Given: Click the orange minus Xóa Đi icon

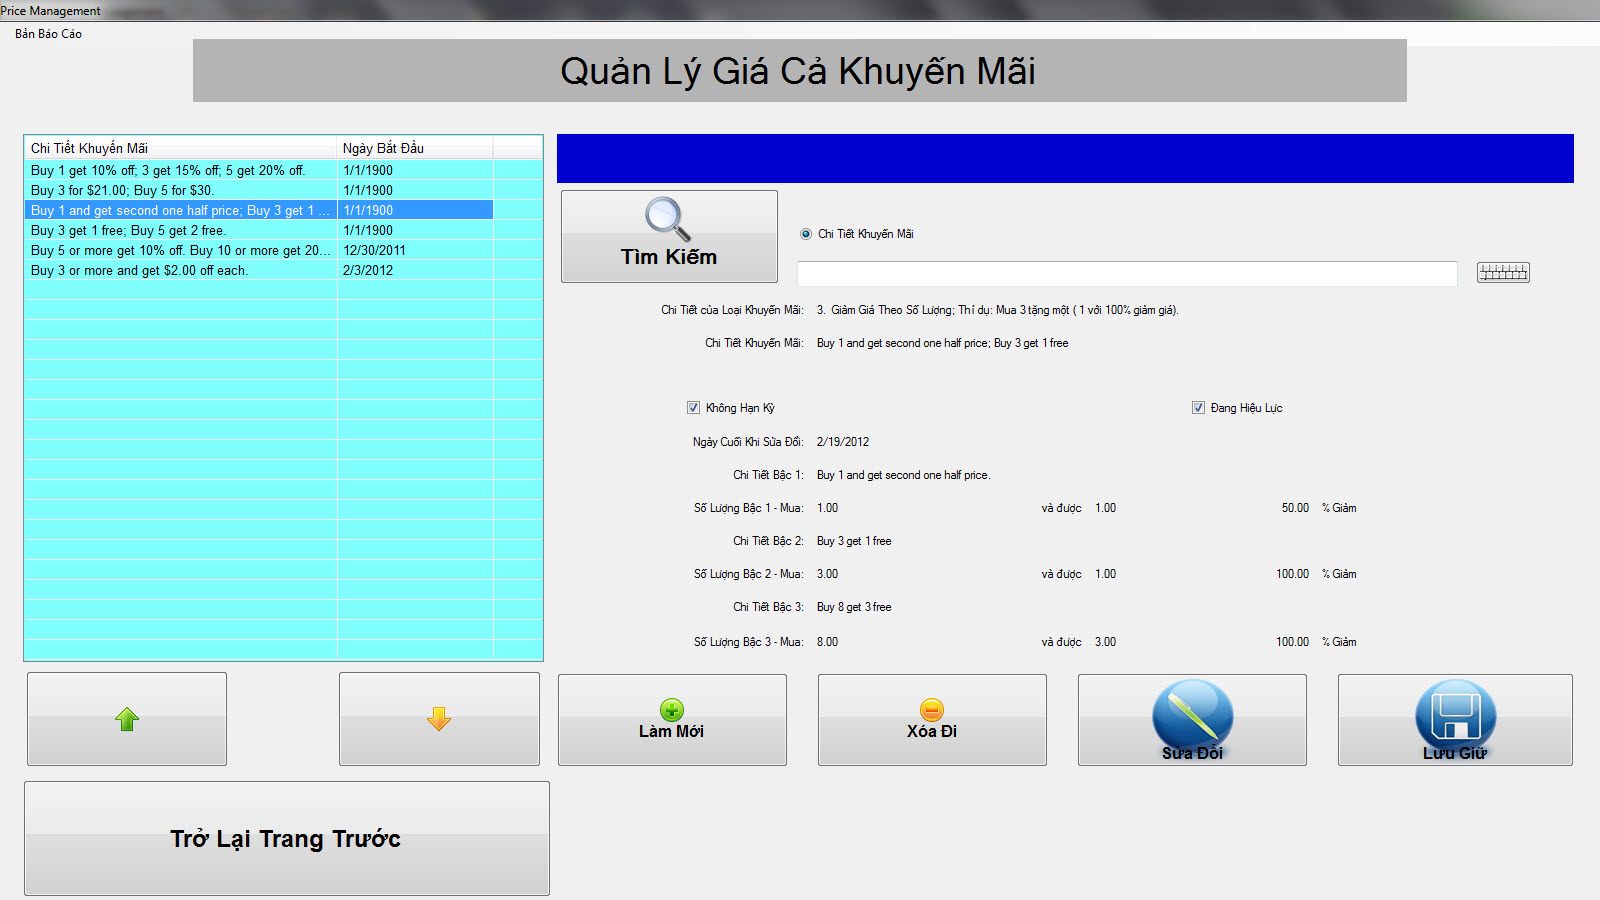Looking at the screenshot, I should [x=931, y=710].
